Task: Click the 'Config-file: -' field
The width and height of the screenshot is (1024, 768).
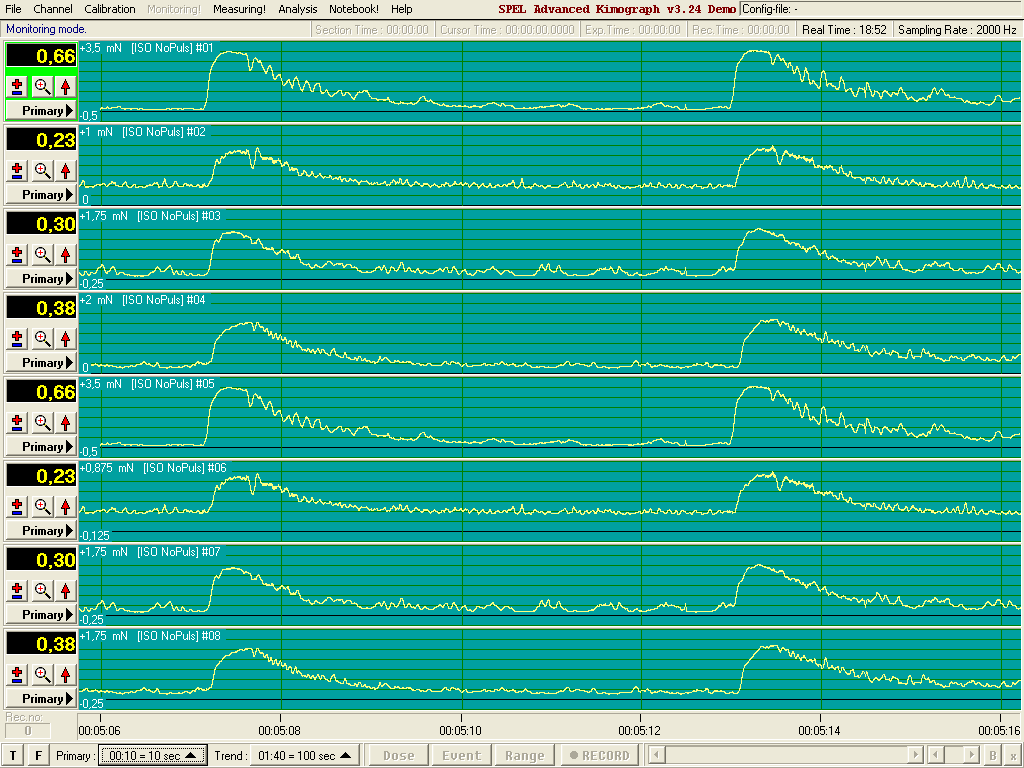Action: tap(881, 9)
